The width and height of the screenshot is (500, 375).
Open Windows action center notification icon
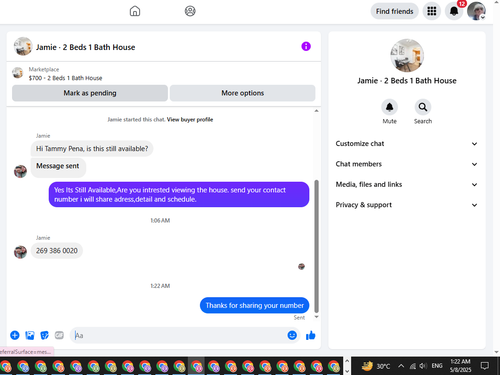[x=485, y=366]
